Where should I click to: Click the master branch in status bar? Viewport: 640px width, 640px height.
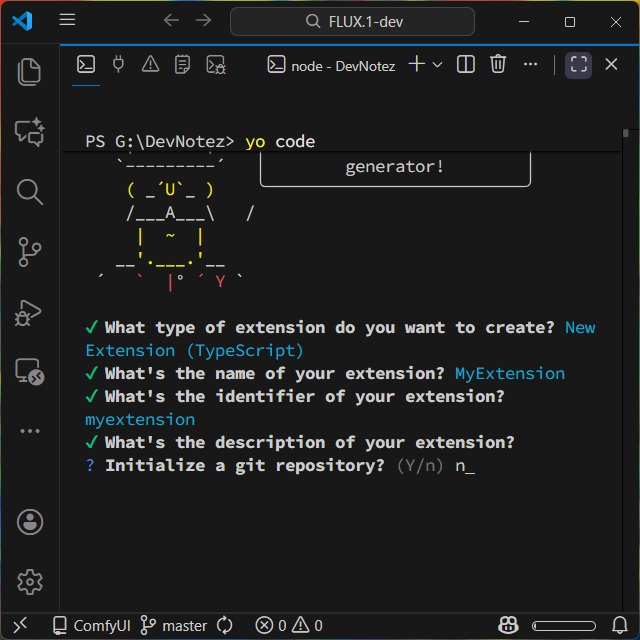click(173, 625)
